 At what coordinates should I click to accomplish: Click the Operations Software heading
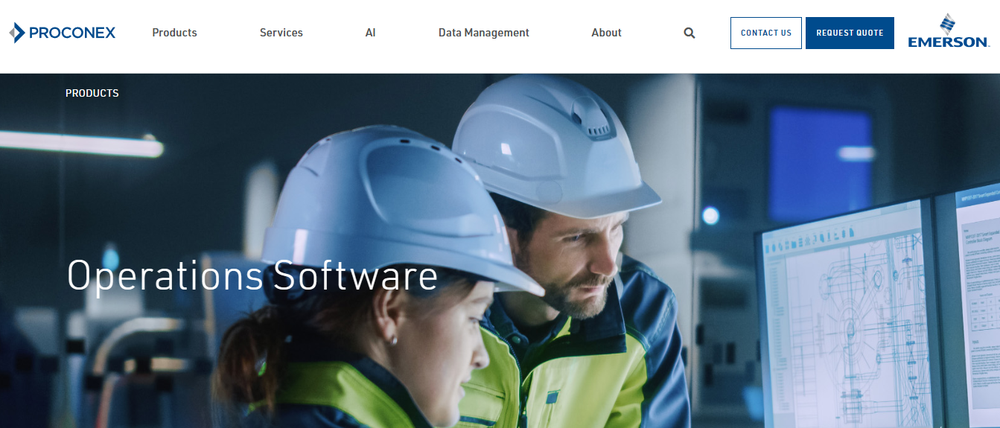(252, 277)
